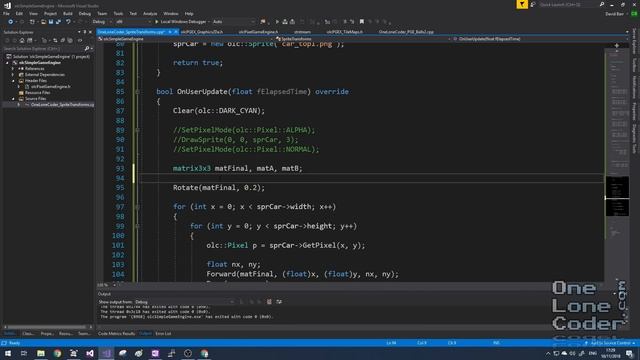The height and width of the screenshot is (360, 640).
Task: Open the Auto dropdown in toolbar
Action: click(x=234, y=22)
